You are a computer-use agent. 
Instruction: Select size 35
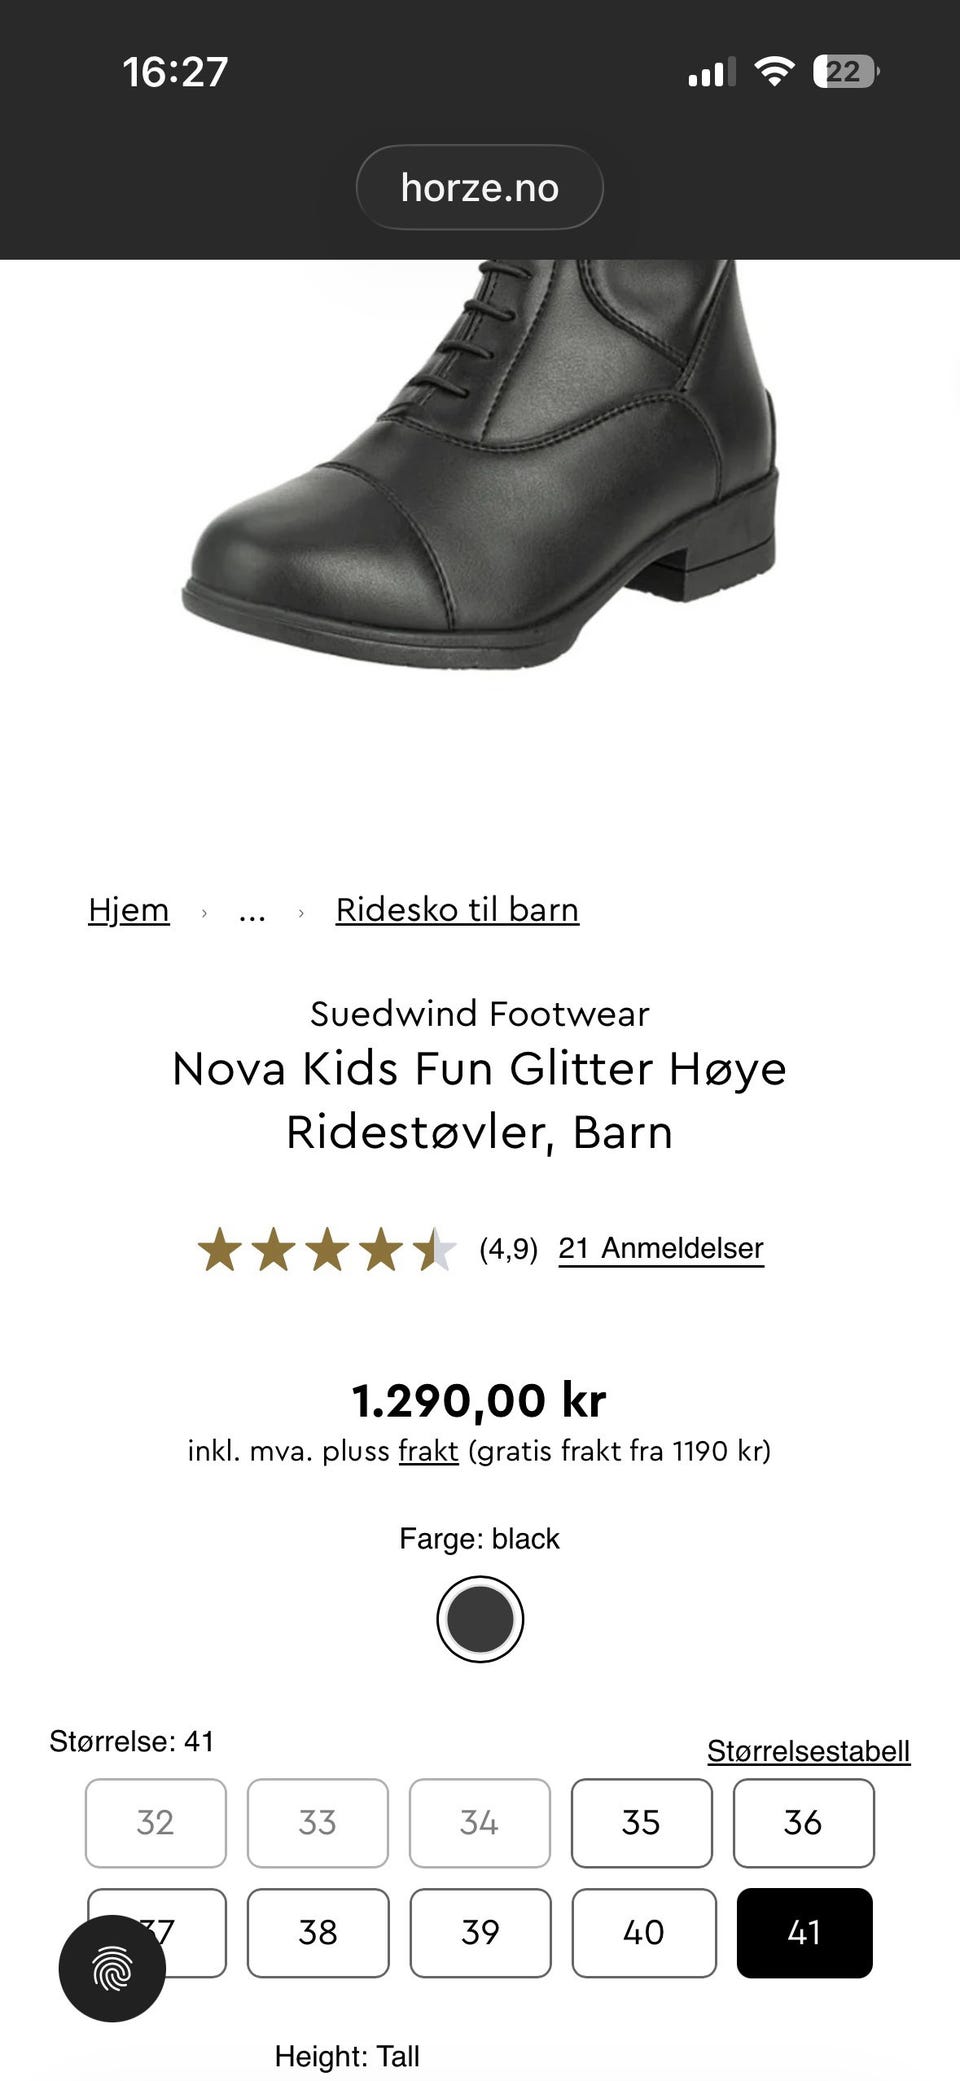coord(641,1823)
